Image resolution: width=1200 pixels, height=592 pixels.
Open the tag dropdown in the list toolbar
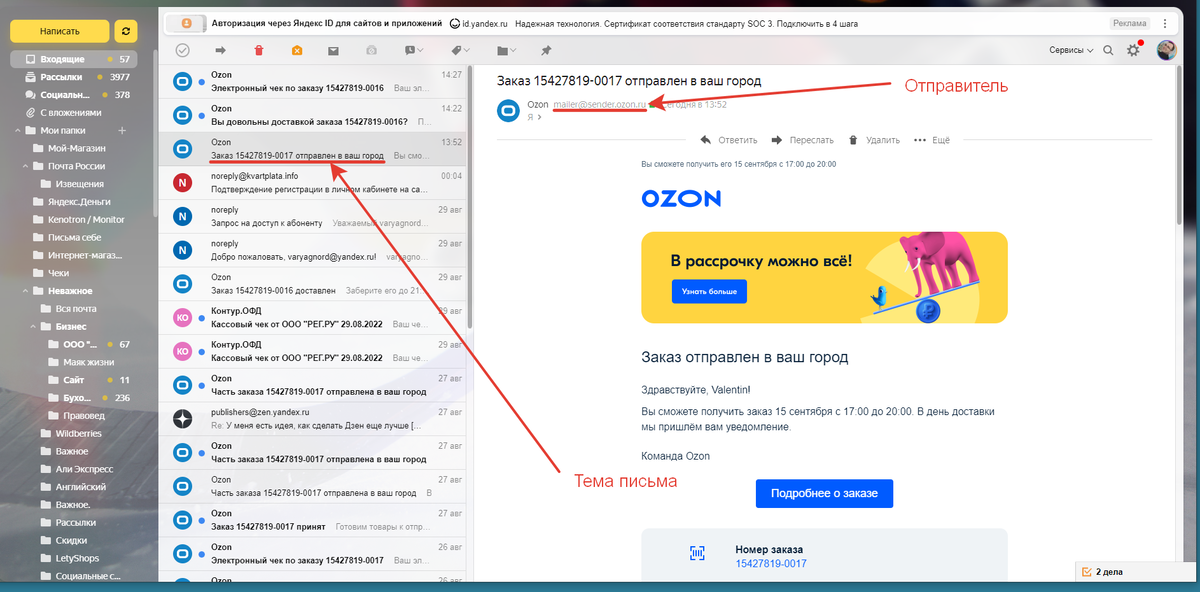coord(461,50)
